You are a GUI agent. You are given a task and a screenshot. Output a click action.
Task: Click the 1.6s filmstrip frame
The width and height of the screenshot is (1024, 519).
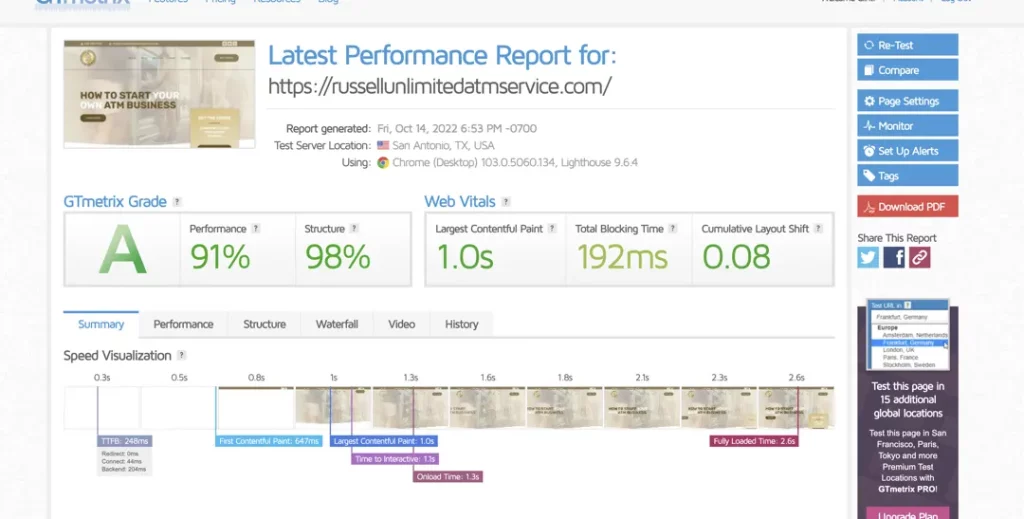[487, 407]
